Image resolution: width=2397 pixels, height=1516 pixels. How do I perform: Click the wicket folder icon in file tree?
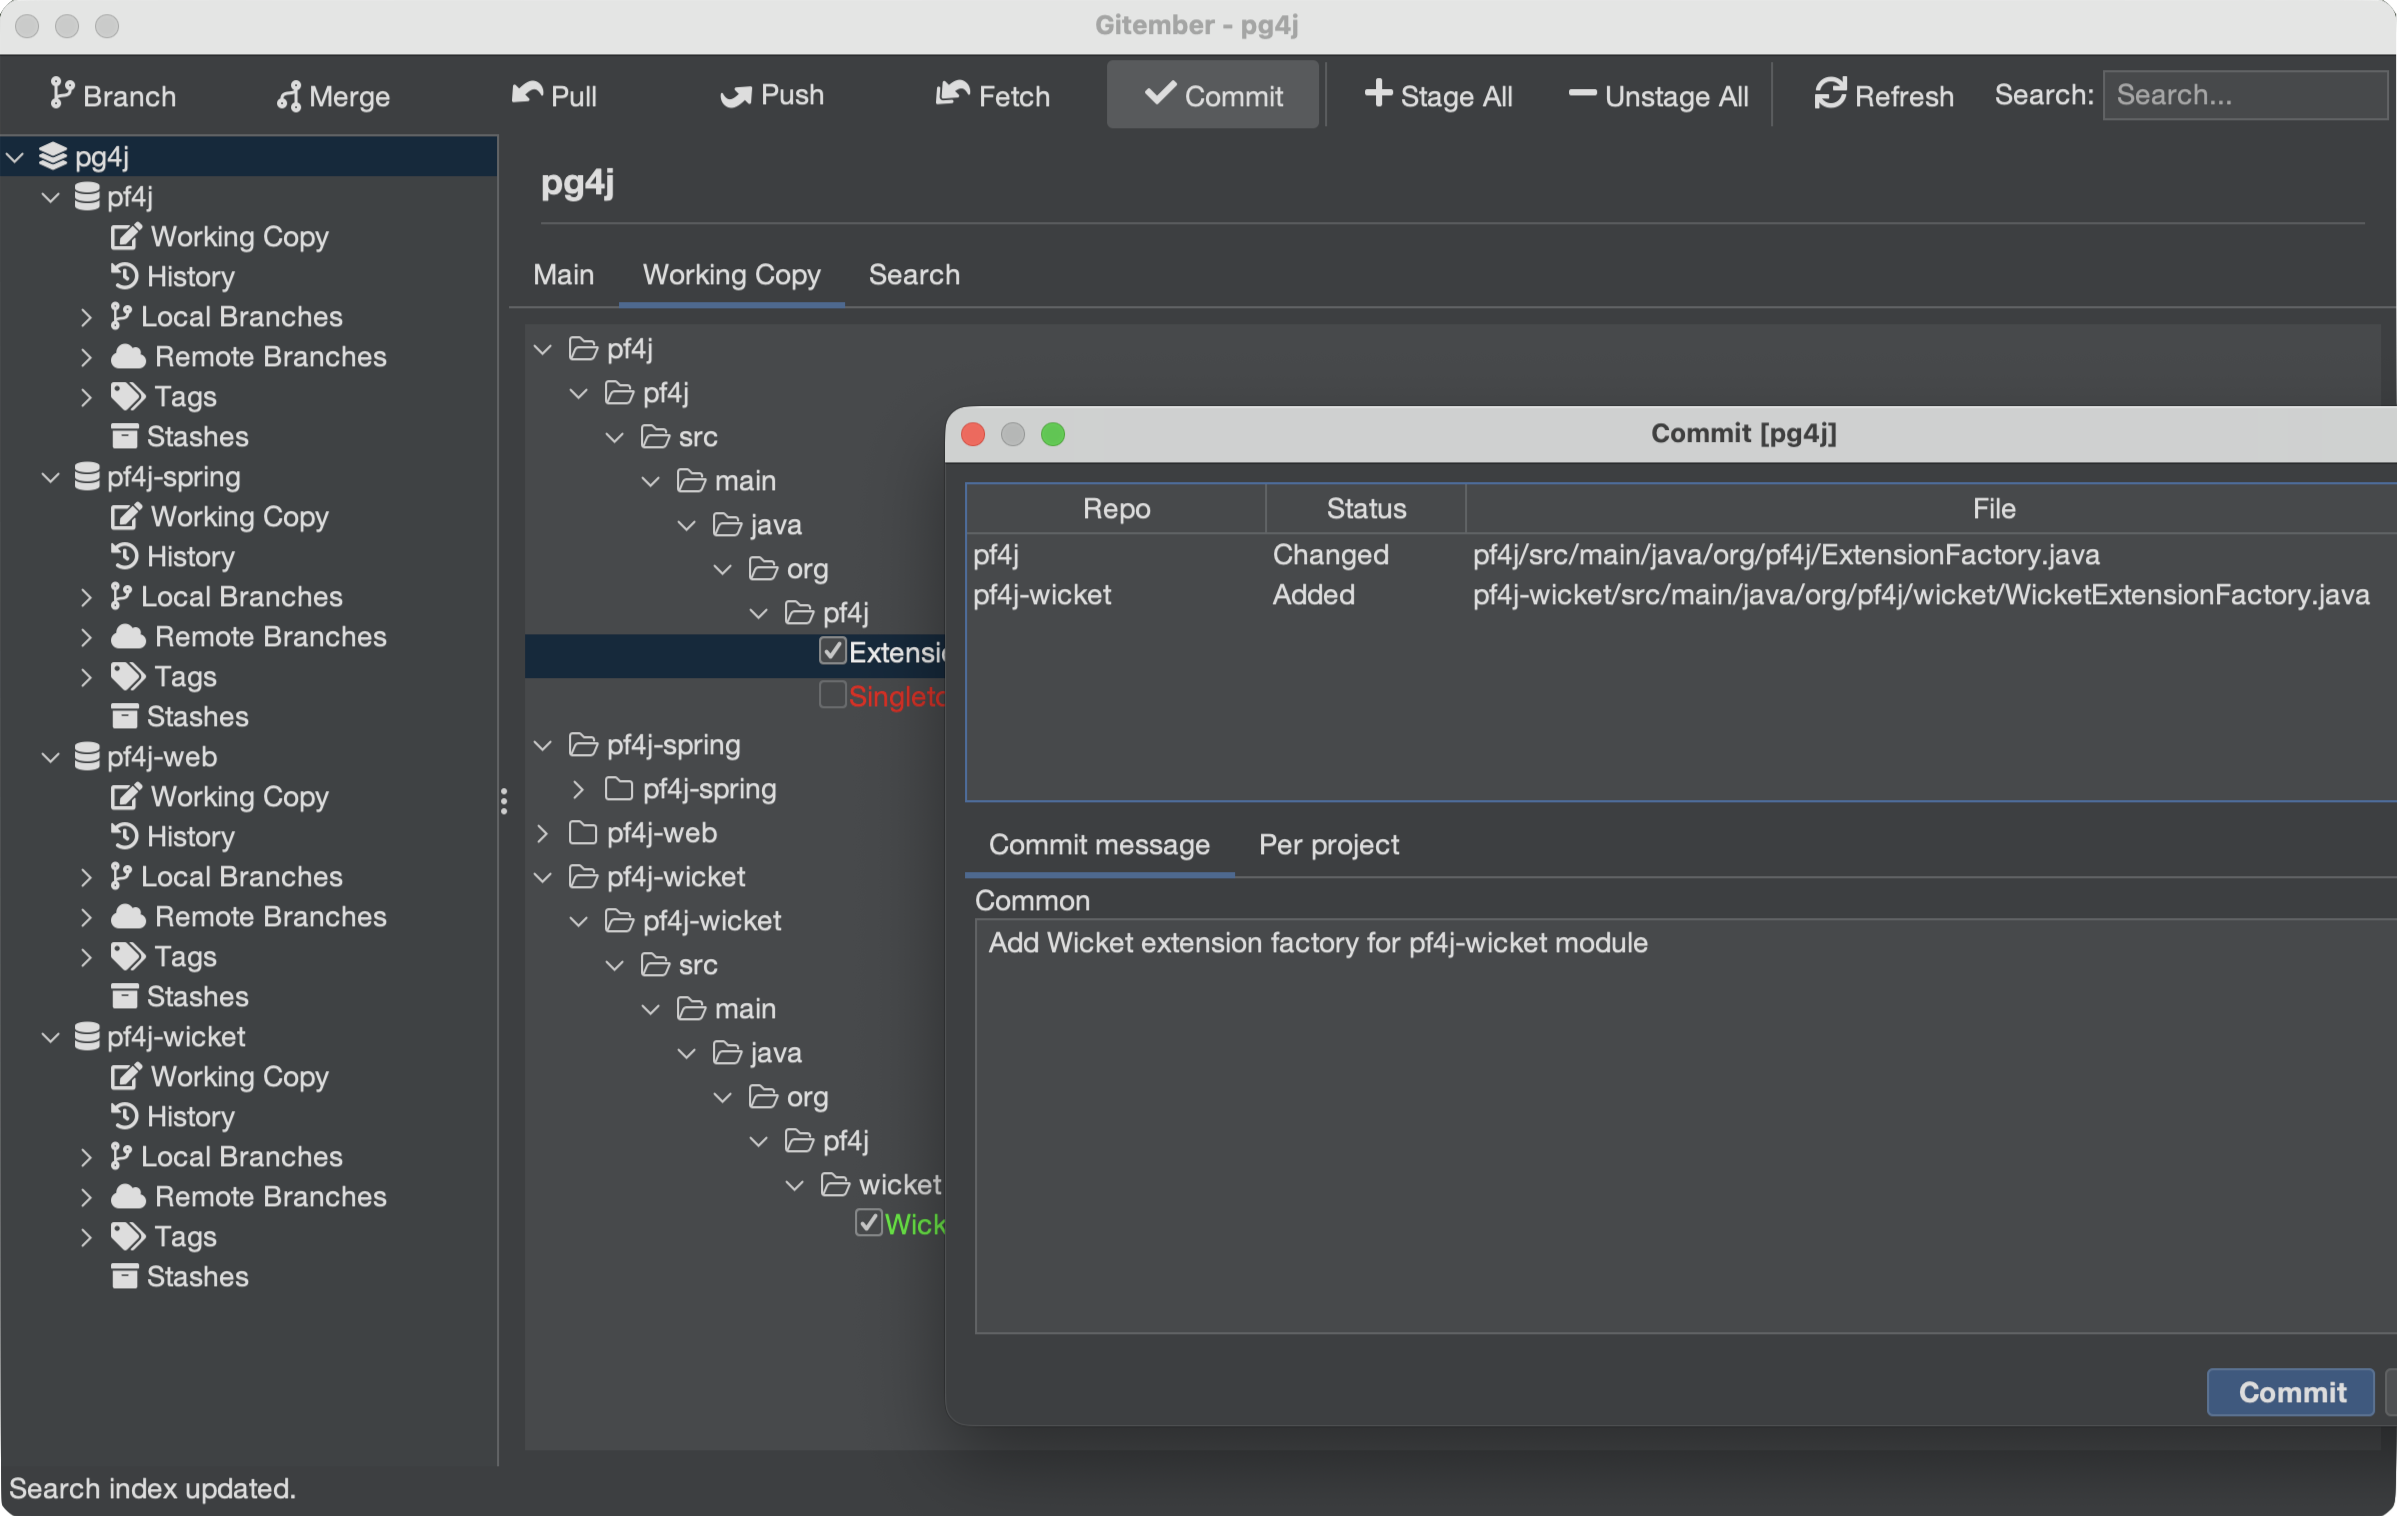pos(835,1184)
